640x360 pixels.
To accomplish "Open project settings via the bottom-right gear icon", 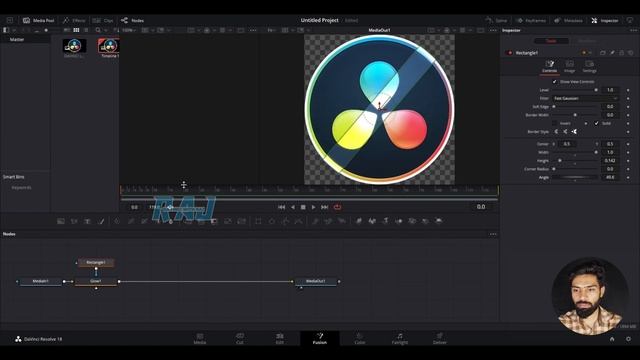I will (628, 339).
